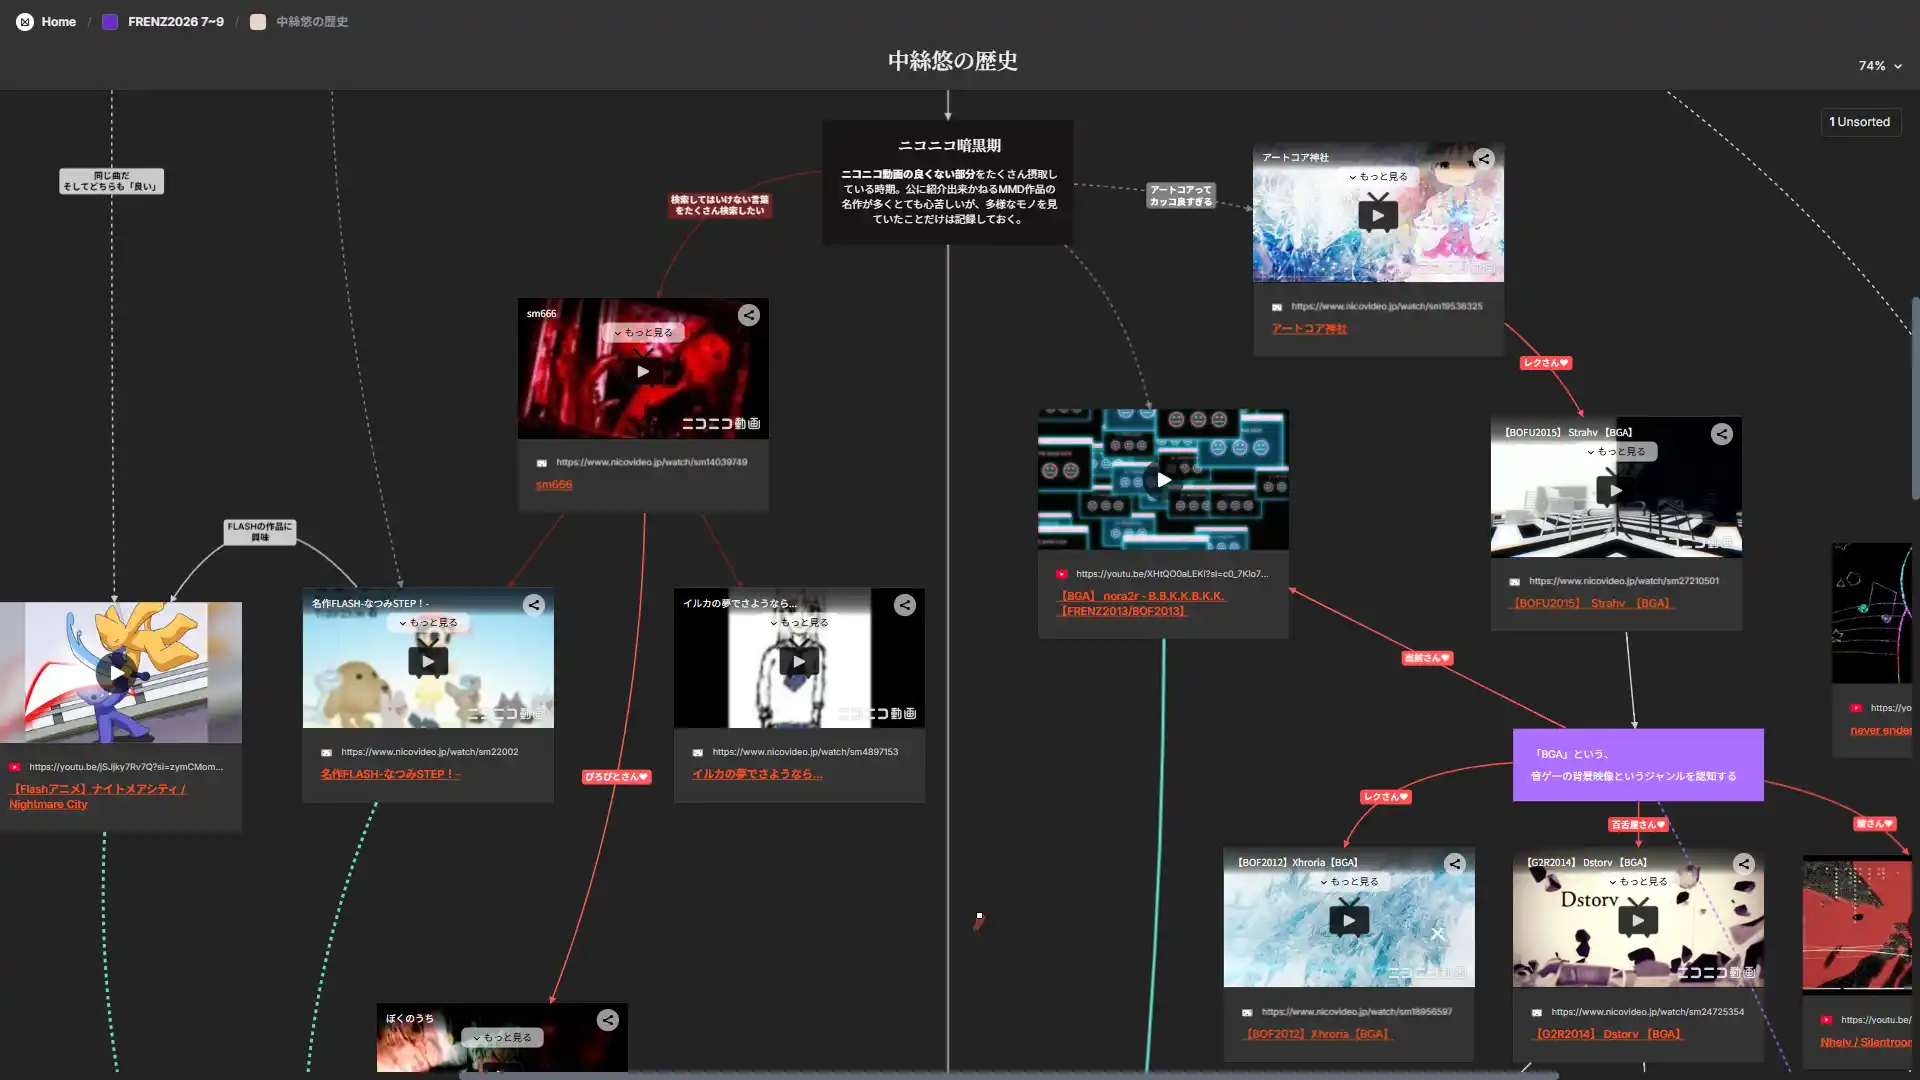The width and height of the screenshot is (1920, 1080).
Task: Open the 74% zoom level dropdown
Action: [x=1880, y=66]
